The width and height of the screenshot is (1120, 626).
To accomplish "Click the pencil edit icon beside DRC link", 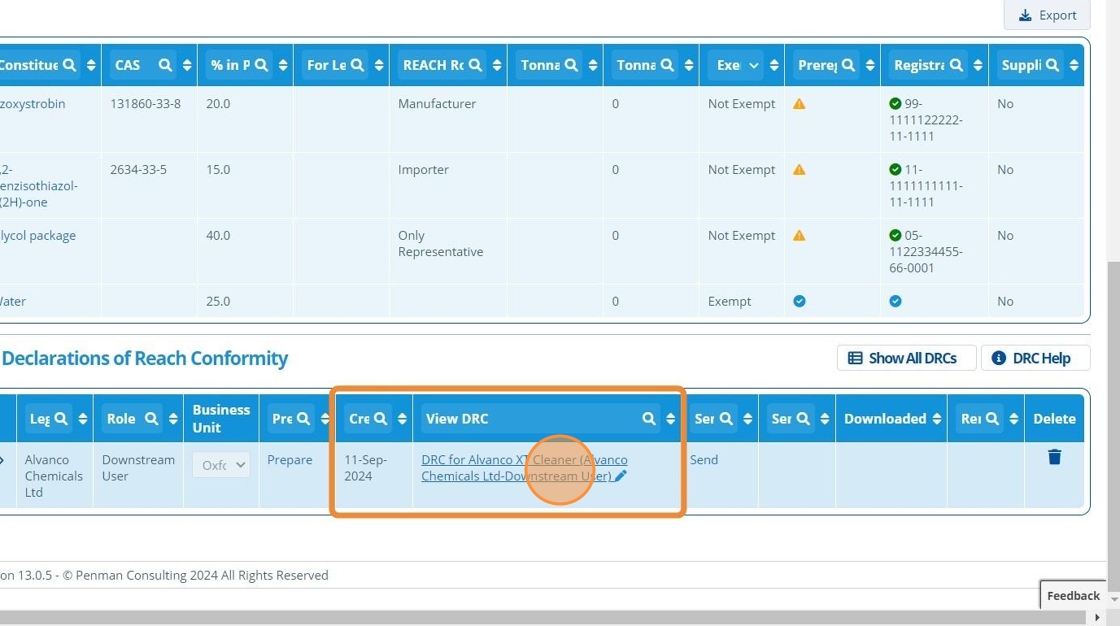I will (621, 476).
